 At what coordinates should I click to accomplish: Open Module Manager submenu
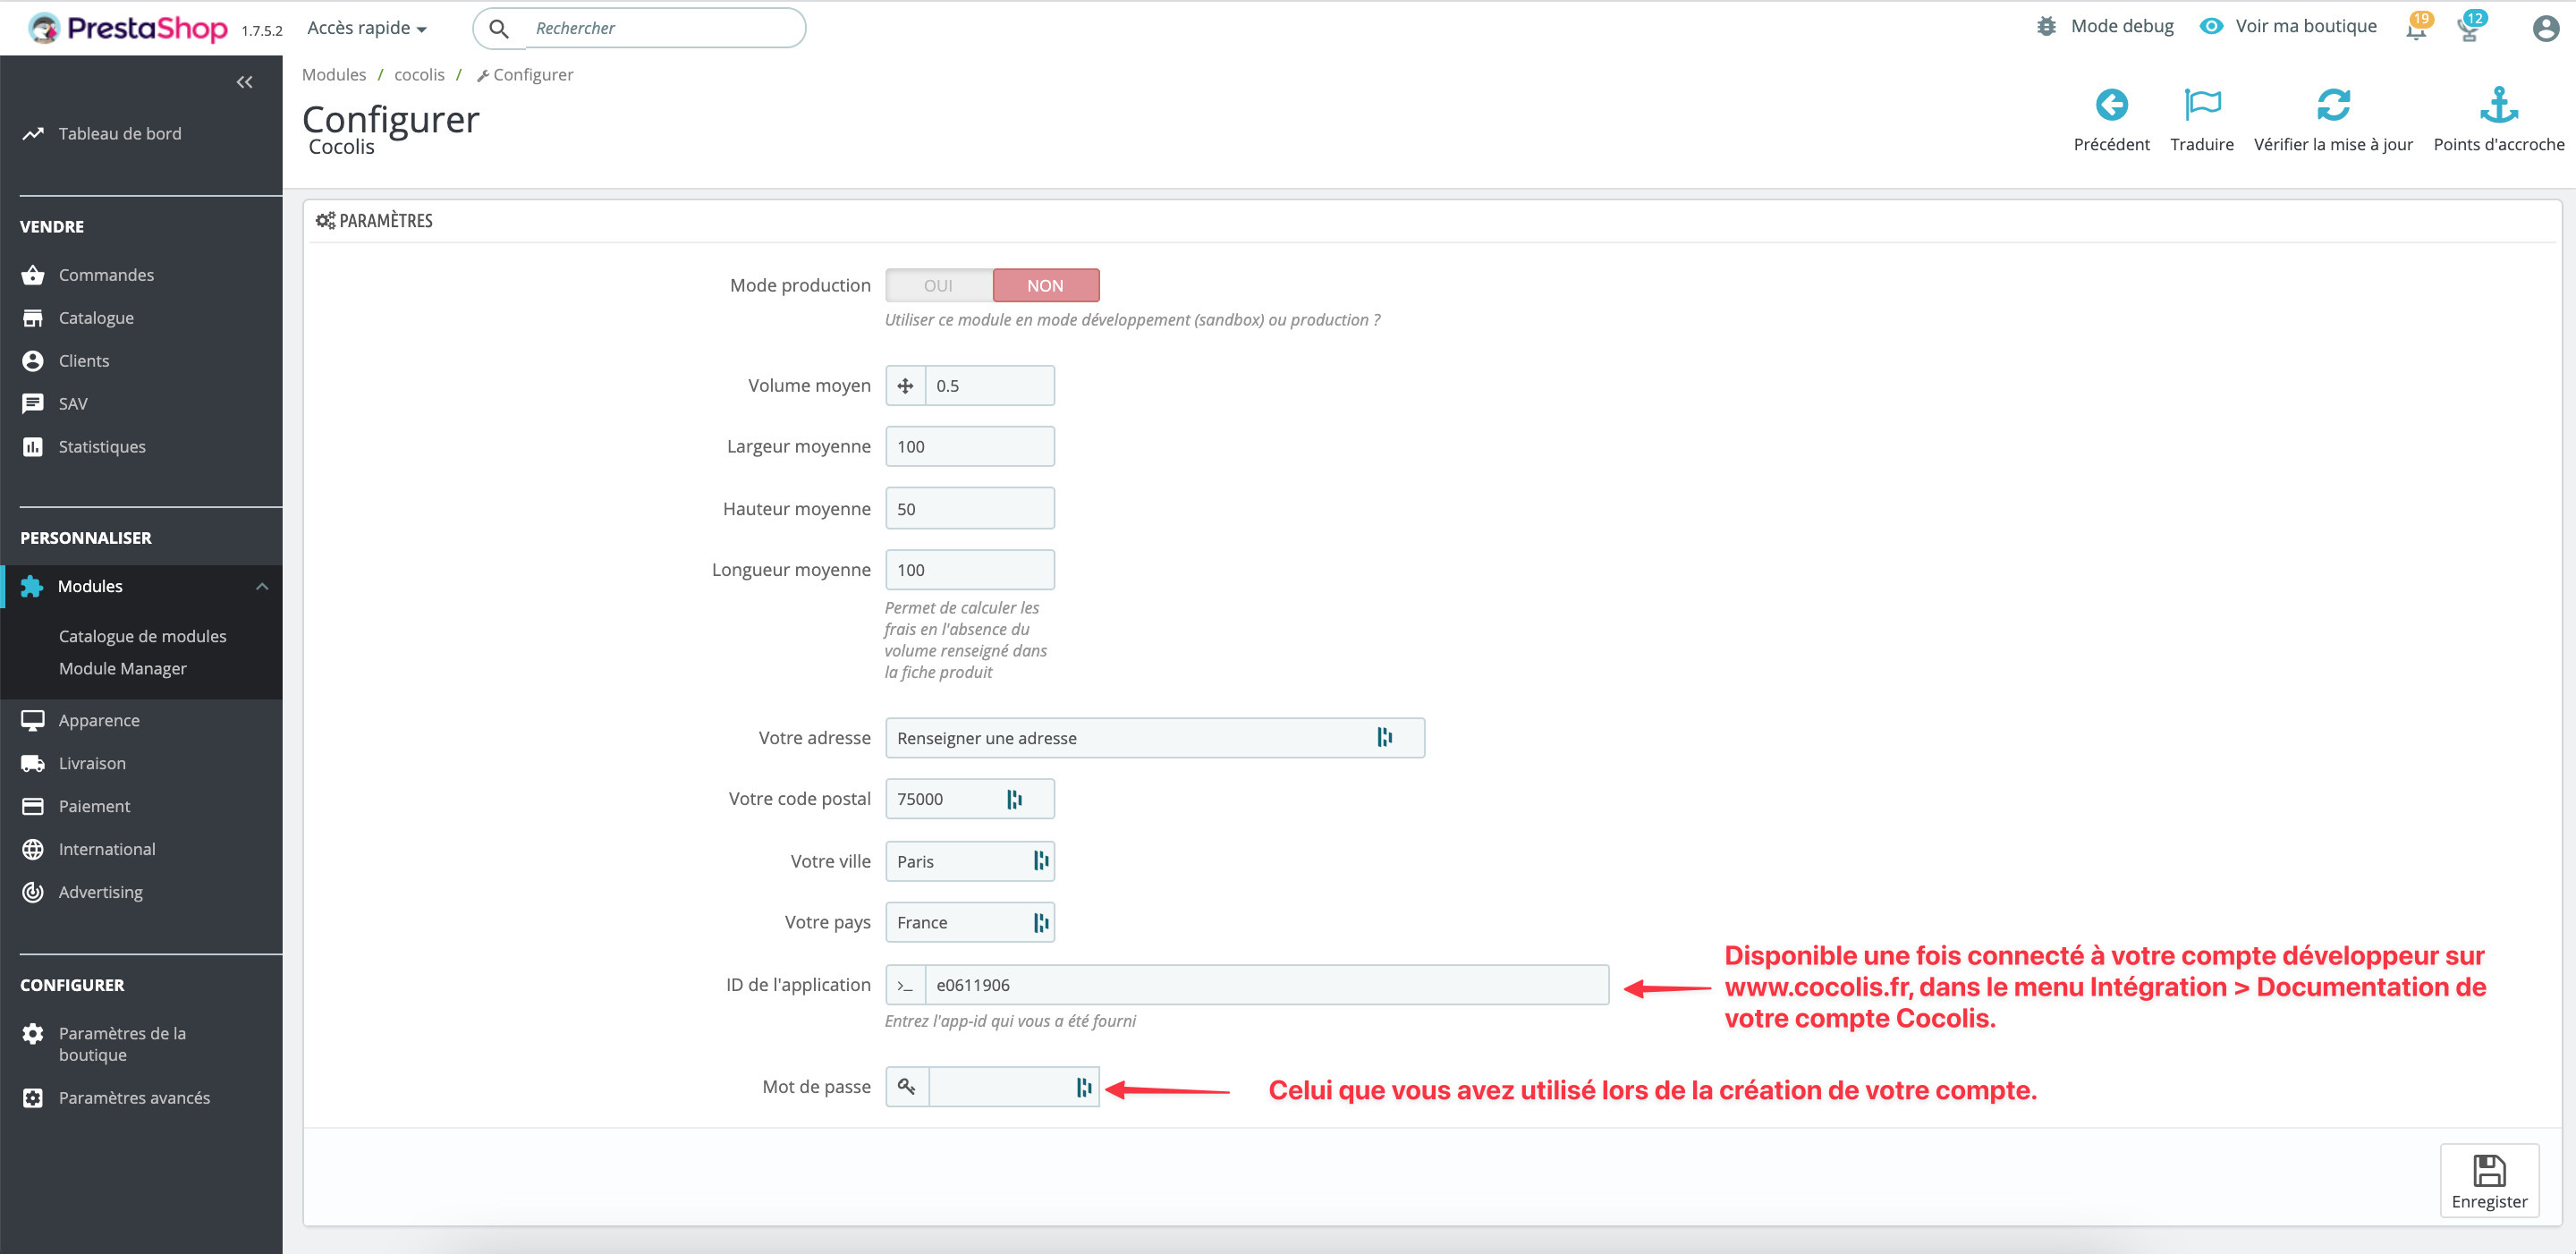point(122,668)
